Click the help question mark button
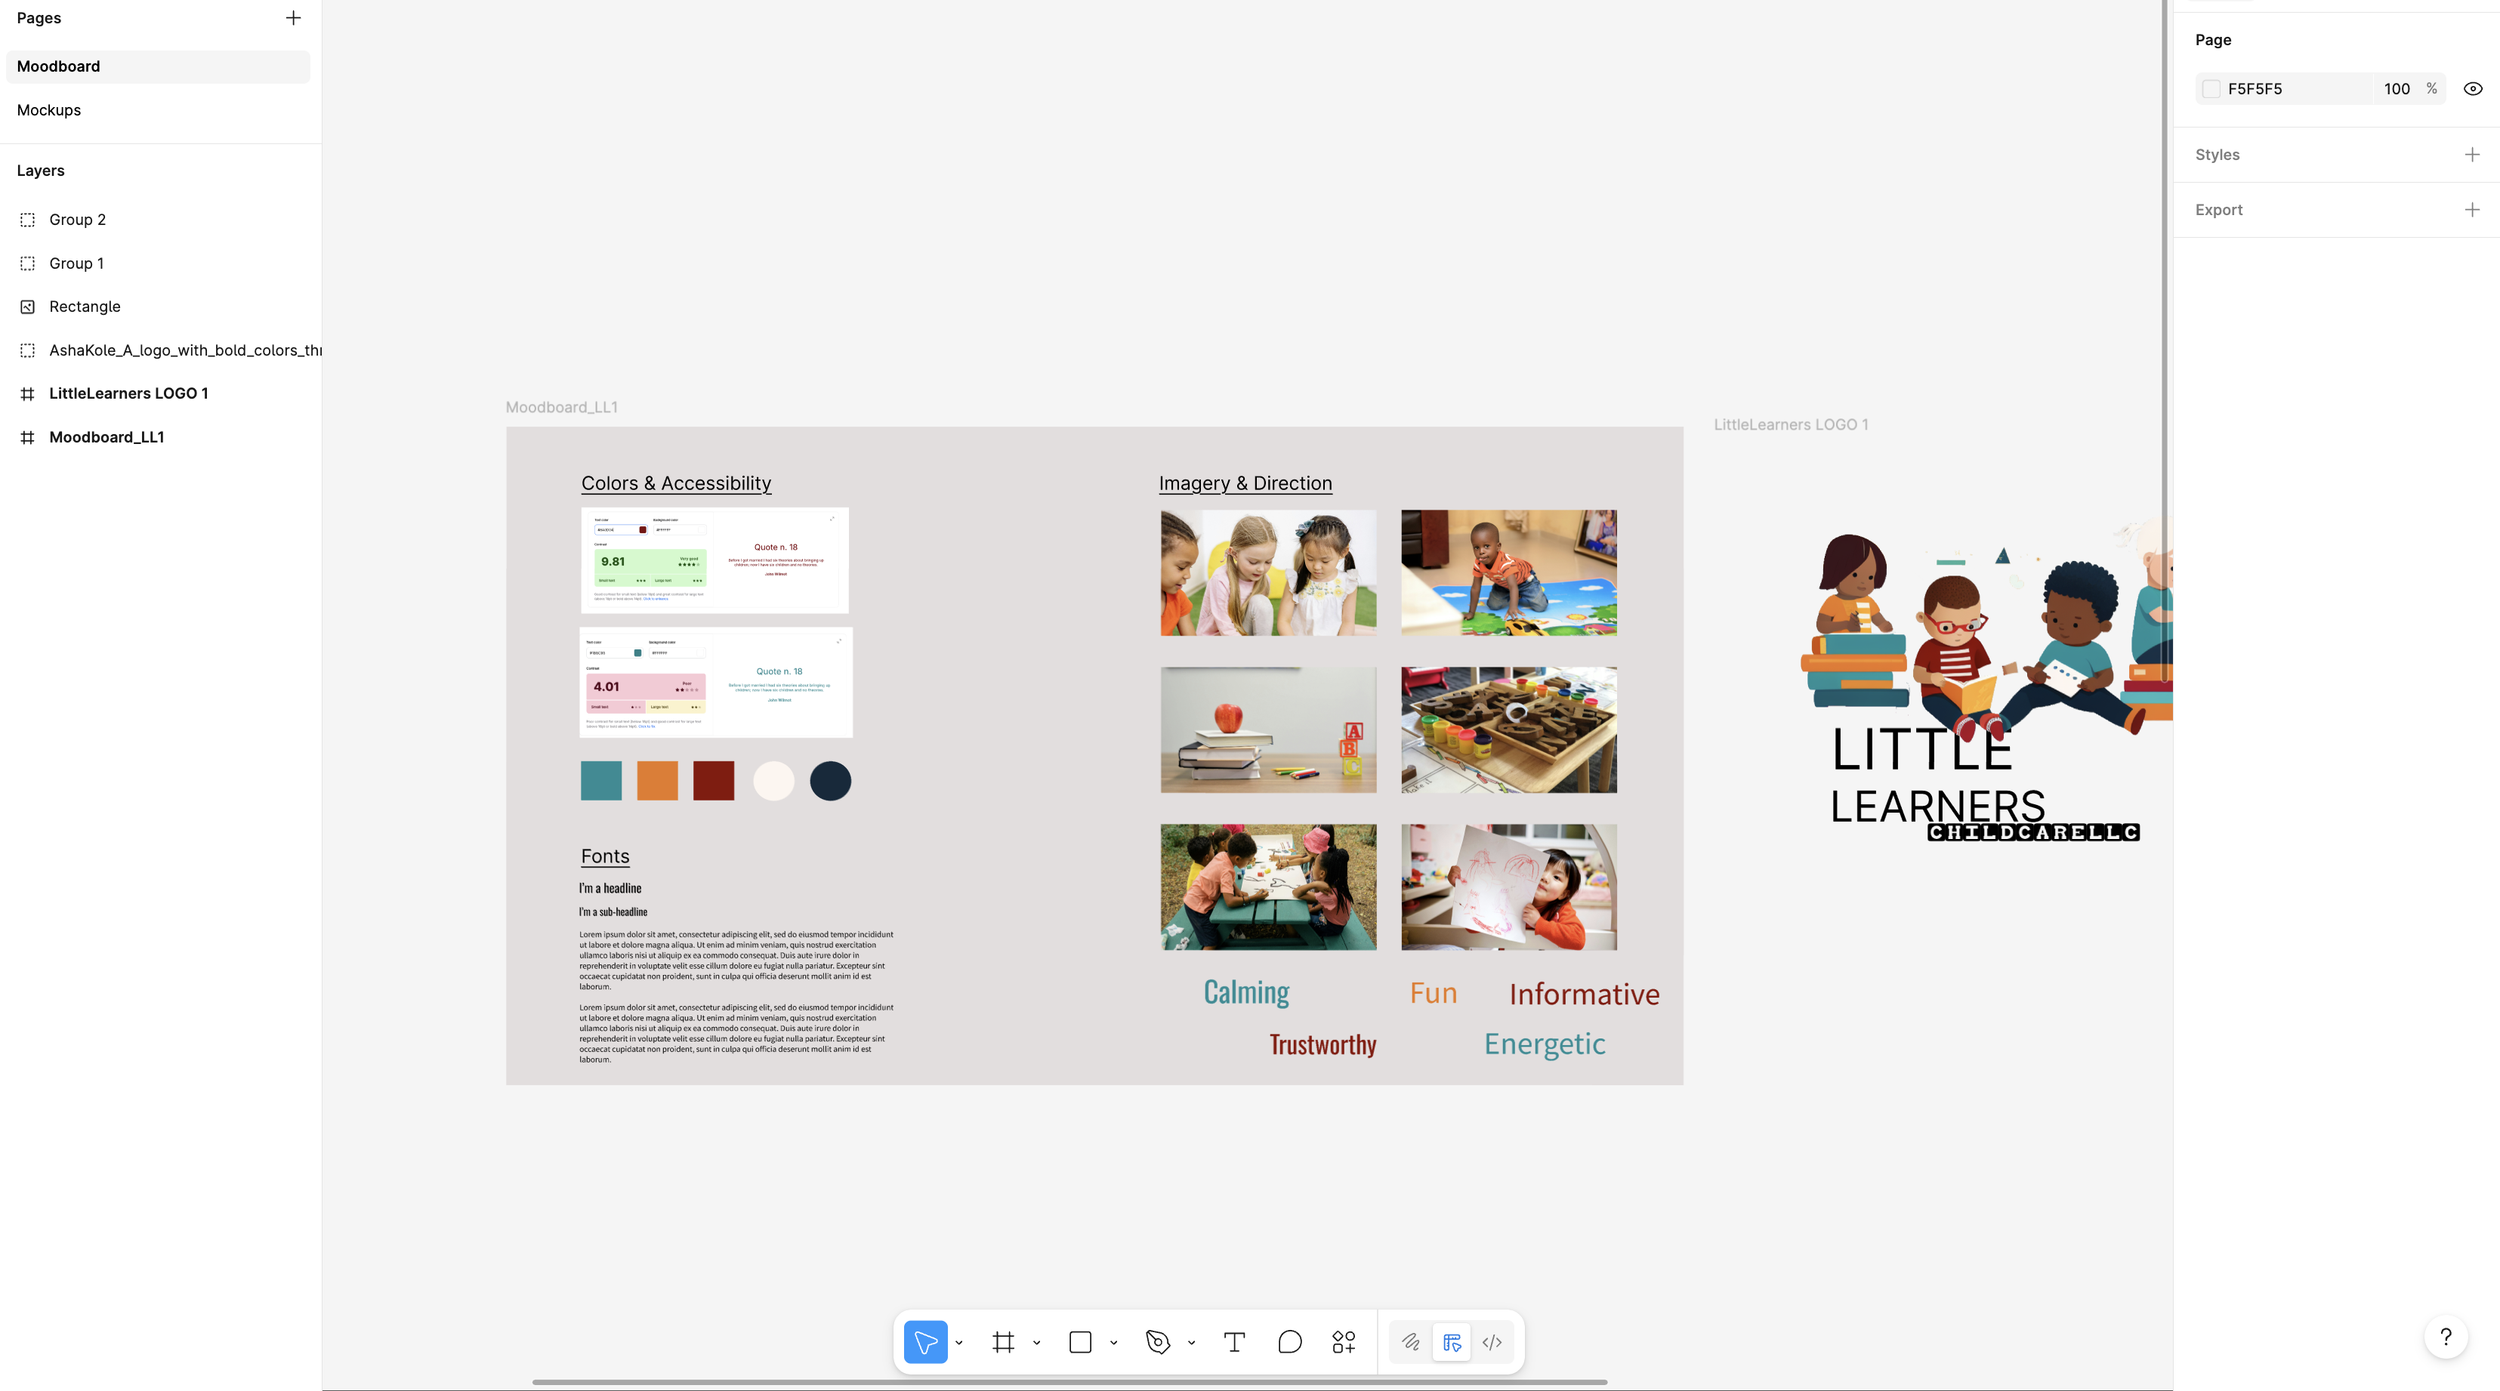Image resolution: width=2500 pixels, height=1391 pixels. coord(2445,1337)
